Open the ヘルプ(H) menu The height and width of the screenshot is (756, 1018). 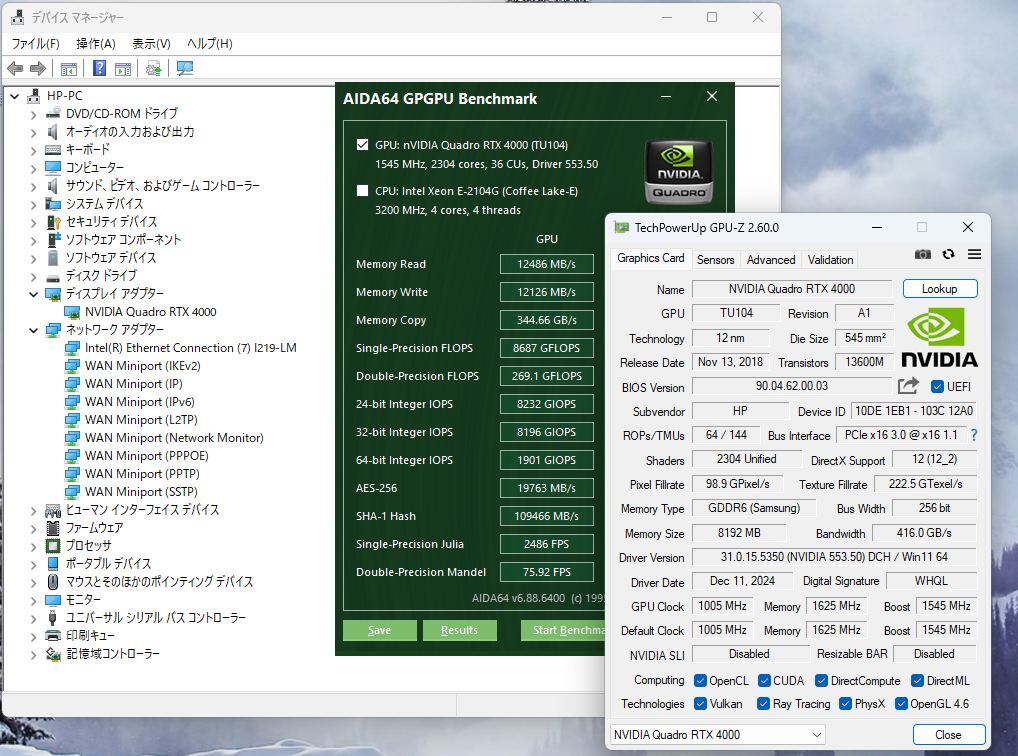pos(209,44)
